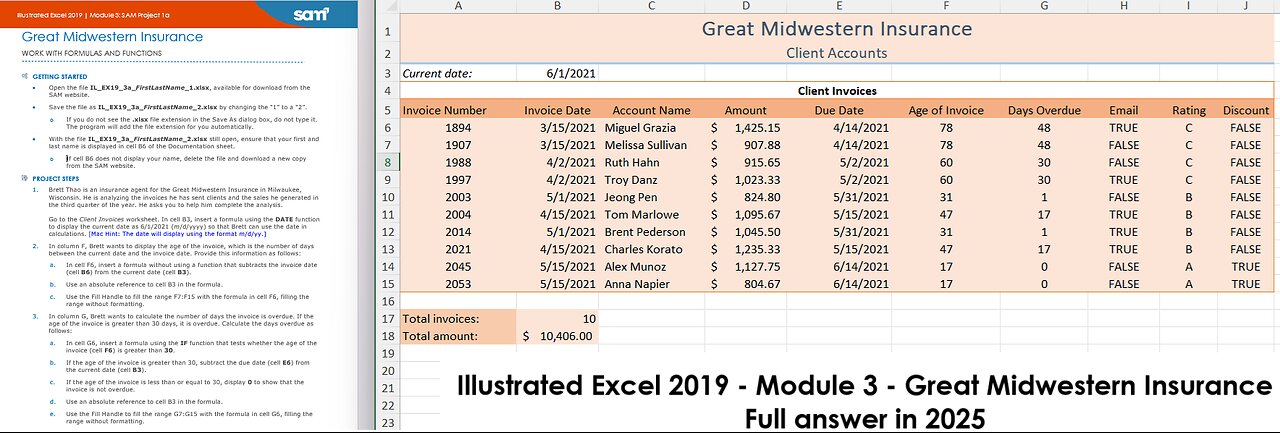Click the 'Great Midwestern Insurance' title in instructions panel
The image size is (1280, 433).
coord(112,37)
